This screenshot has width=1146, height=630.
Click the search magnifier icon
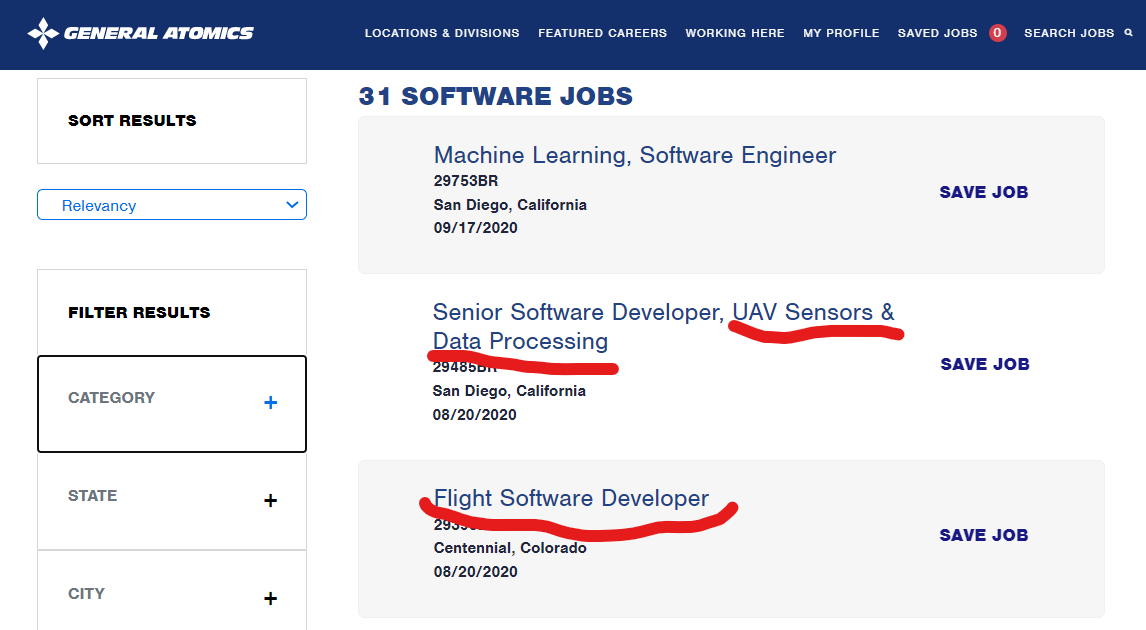point(1128,33)
